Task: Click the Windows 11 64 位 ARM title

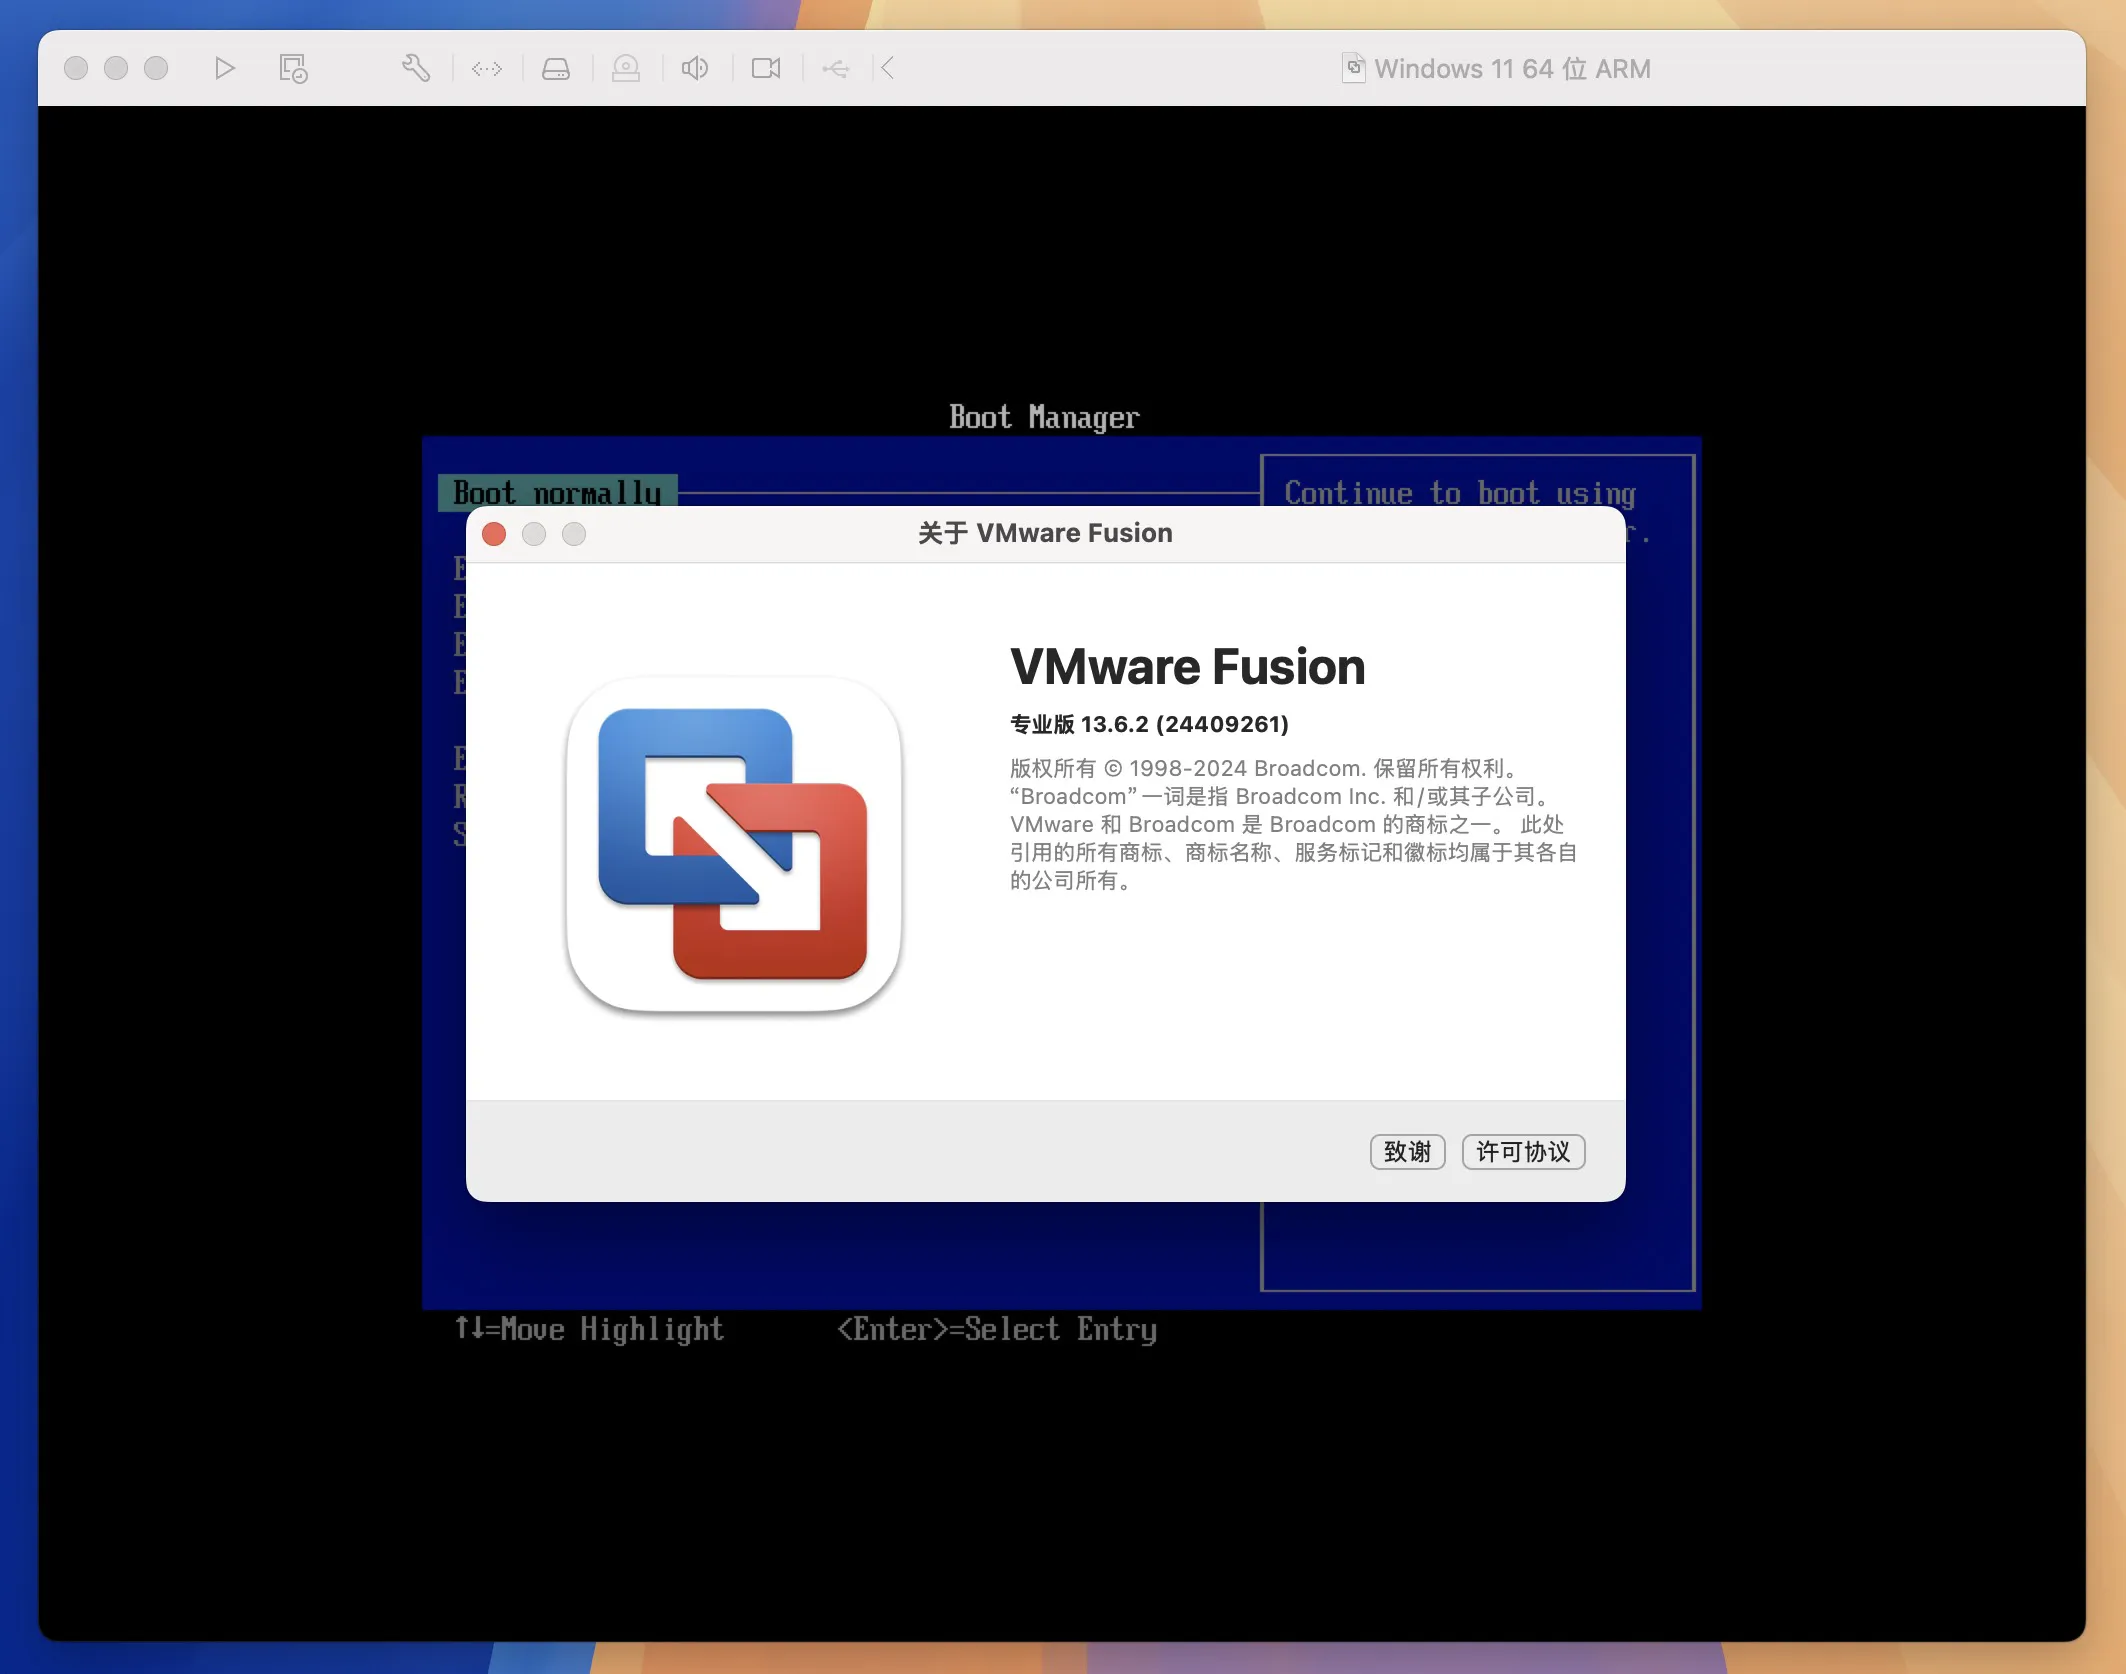Action: [1512, 69]
